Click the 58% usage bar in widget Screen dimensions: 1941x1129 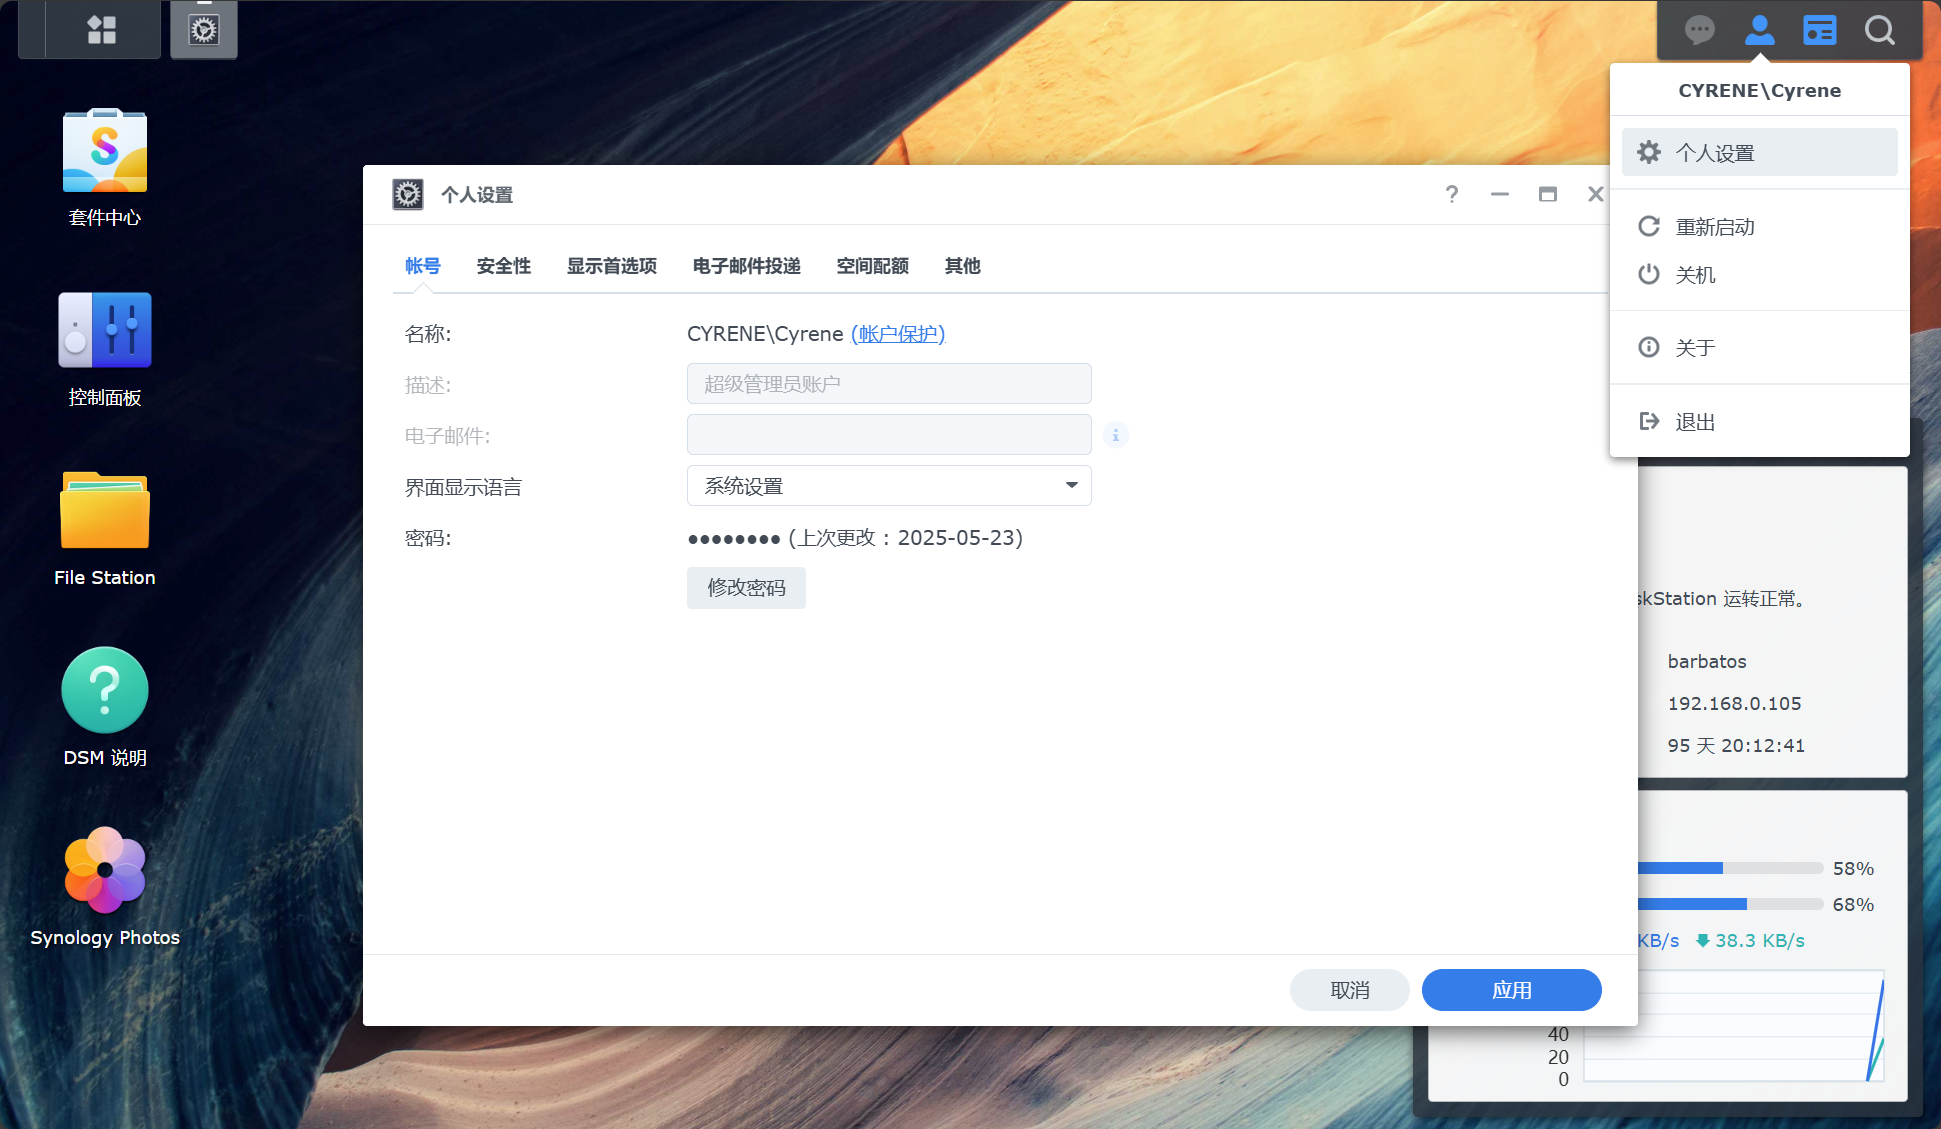pyautogui.click(x=1730, y=868)
